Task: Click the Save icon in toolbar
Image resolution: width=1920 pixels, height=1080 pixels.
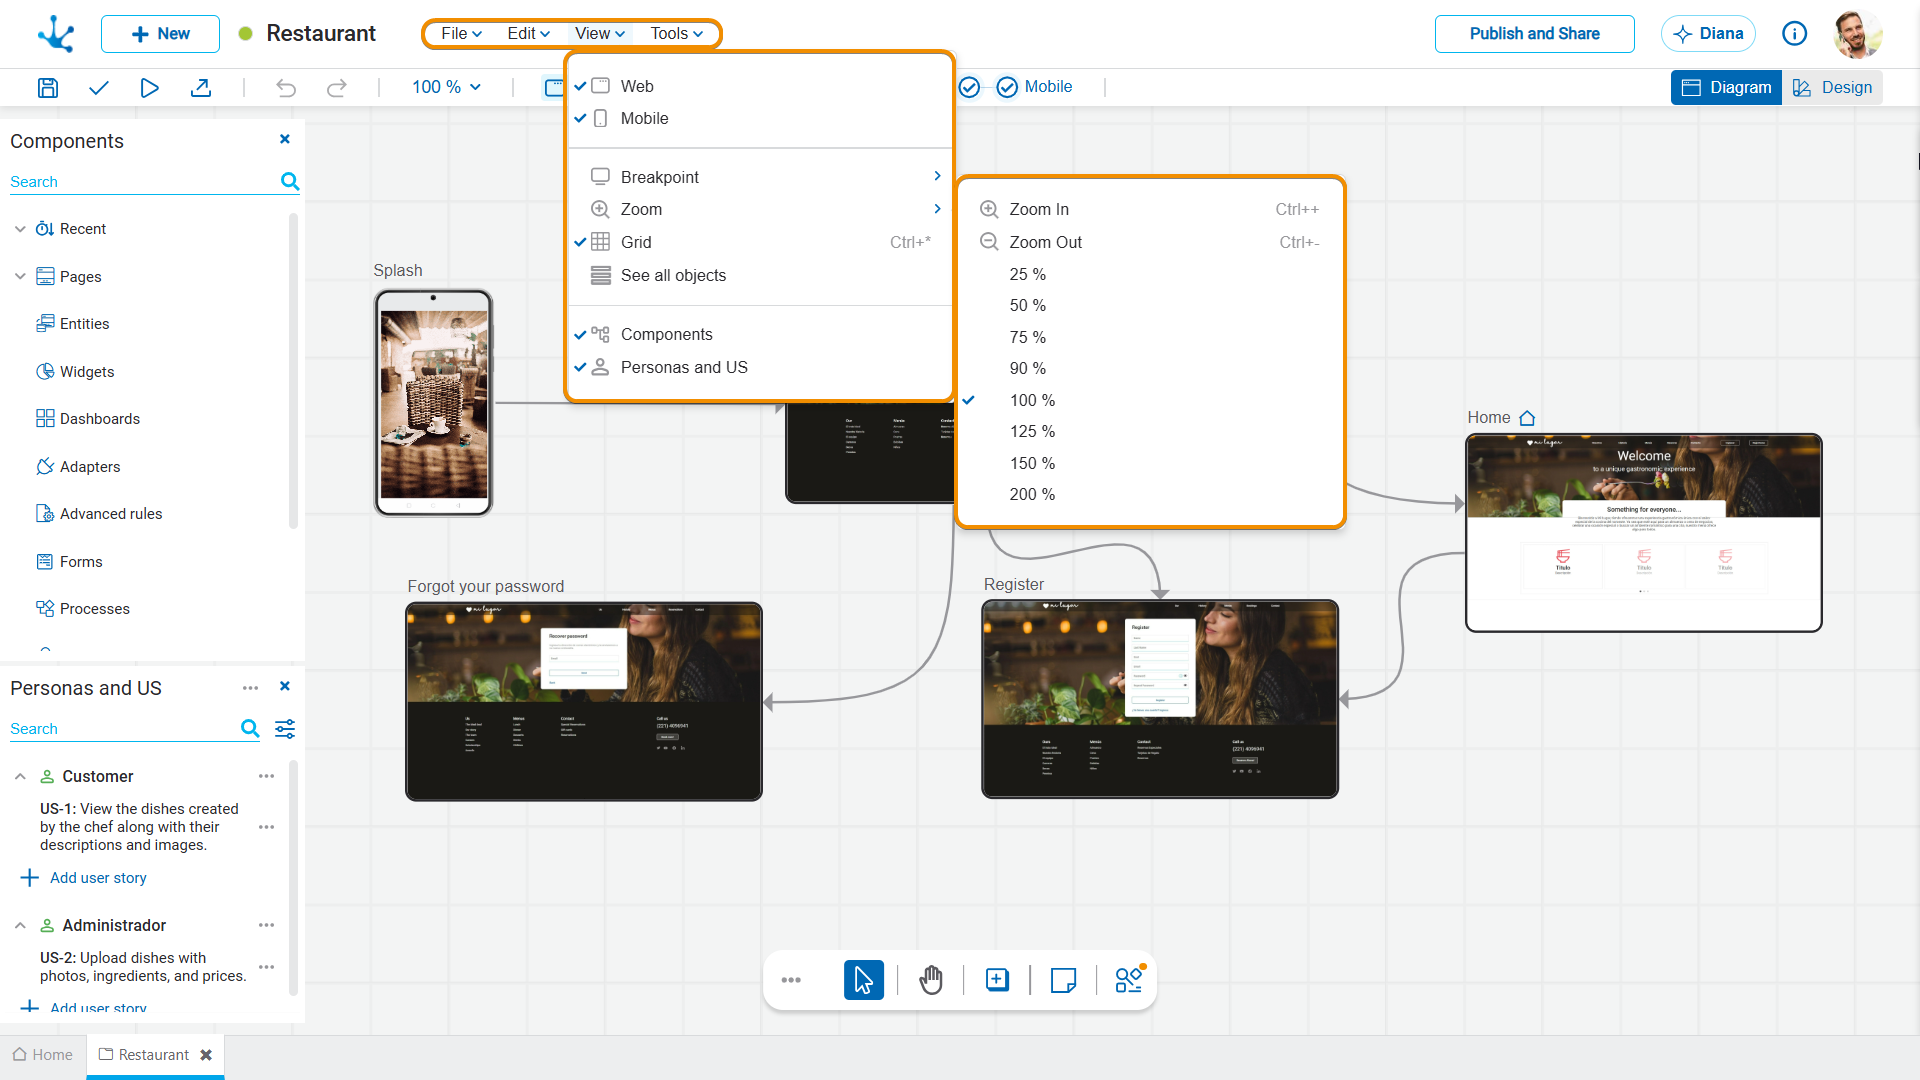Action: tap(47, 87)
